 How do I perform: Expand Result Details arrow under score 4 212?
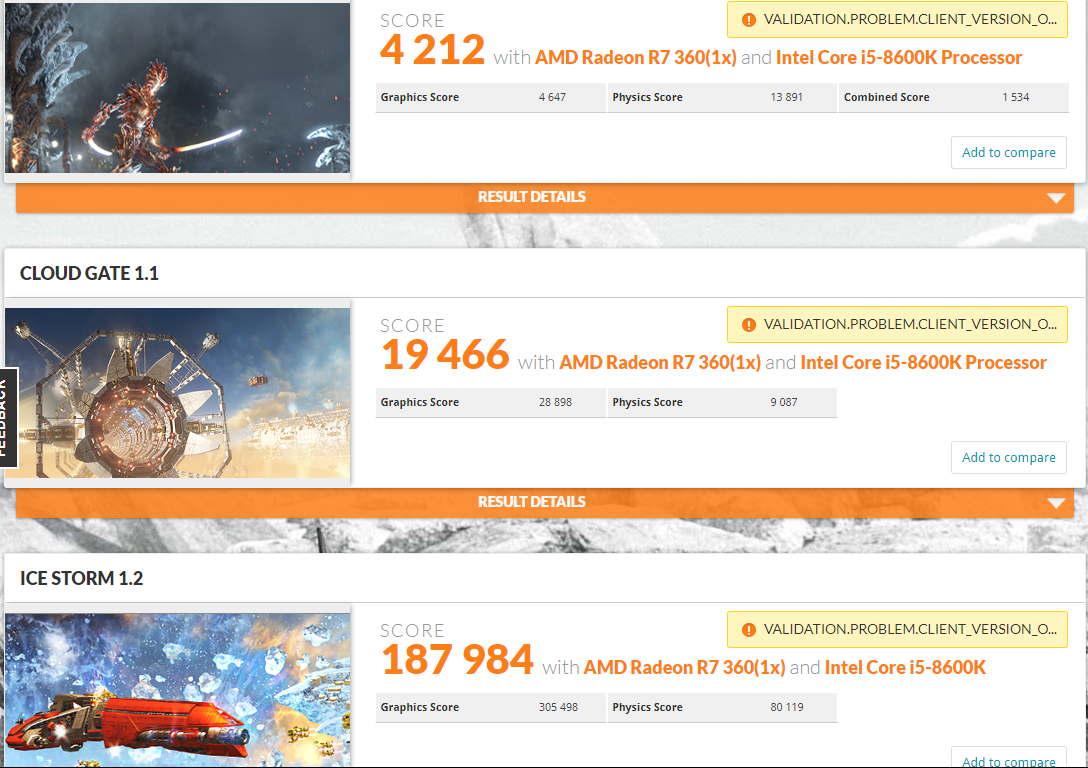coord(1055,198)
